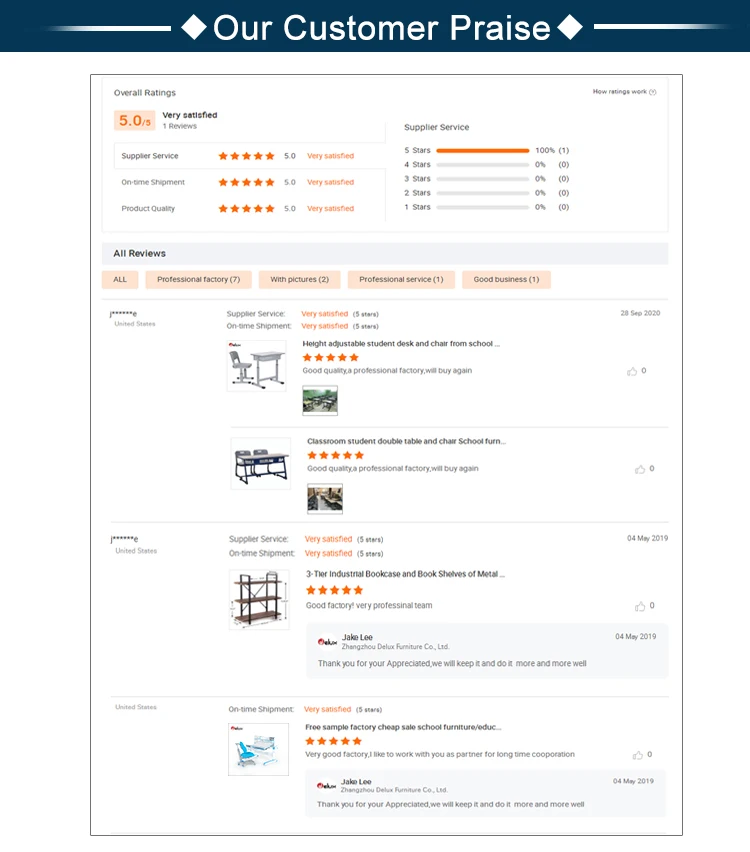View customer photo under double table review
This screenshot has height=852, width=750.
(x=325, y=499)
